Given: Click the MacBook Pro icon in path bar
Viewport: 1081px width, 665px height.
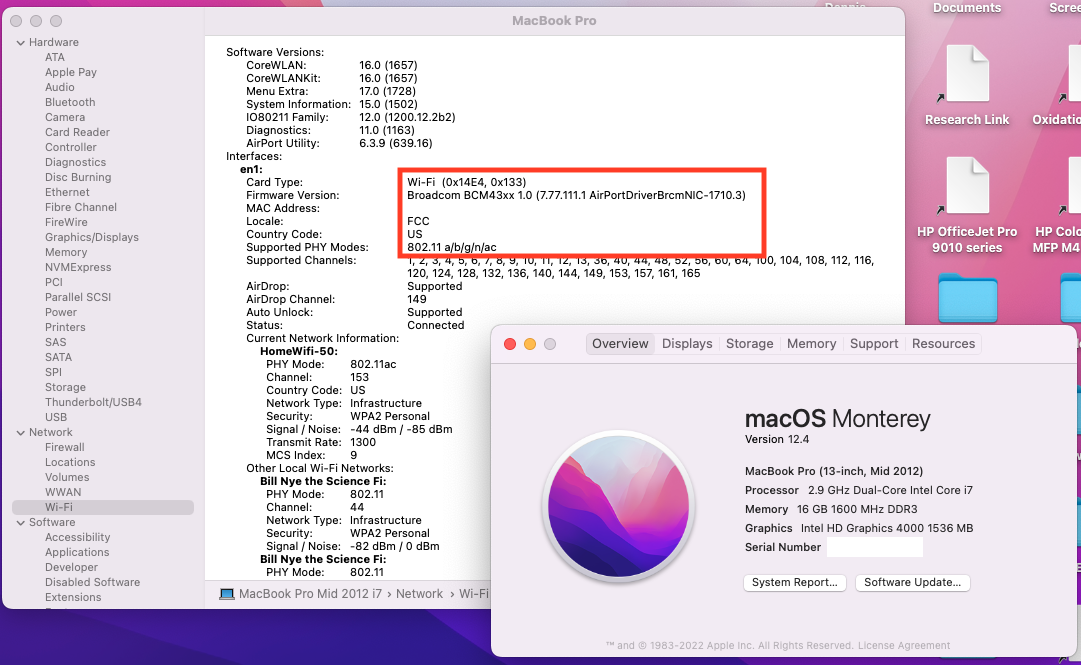Looking at the screenshot, I should [227, 594].
